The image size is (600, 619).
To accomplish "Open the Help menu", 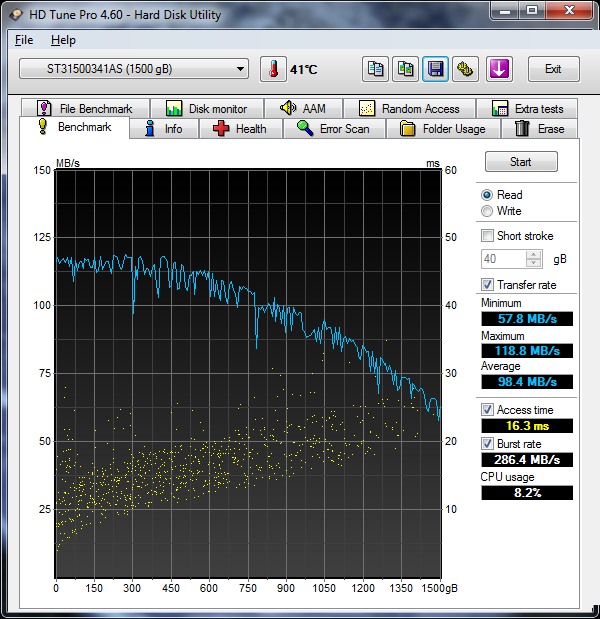I will (63, 40).
